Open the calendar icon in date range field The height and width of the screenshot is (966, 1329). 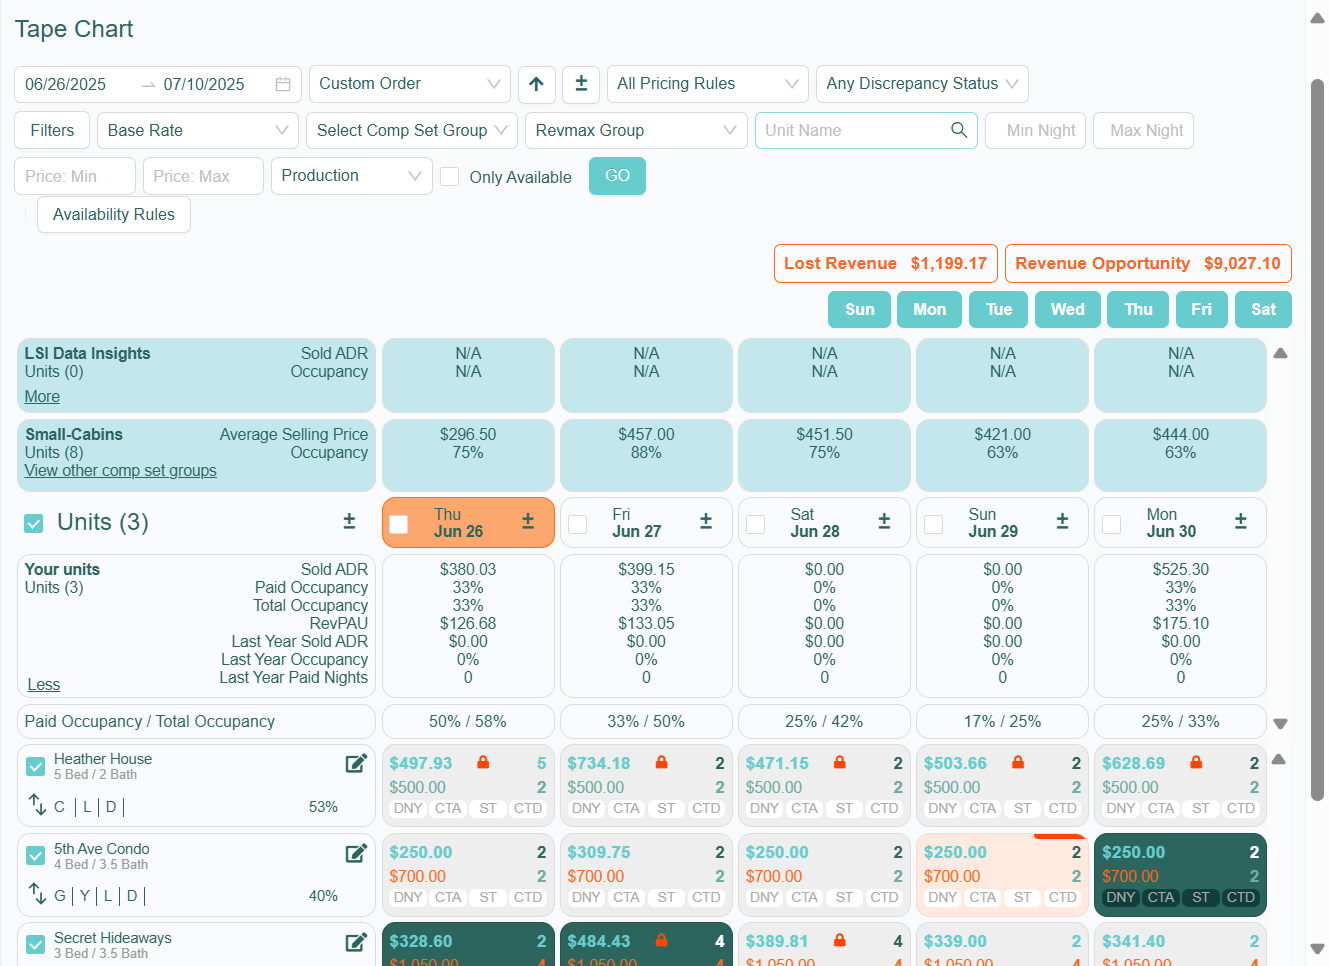283,84
